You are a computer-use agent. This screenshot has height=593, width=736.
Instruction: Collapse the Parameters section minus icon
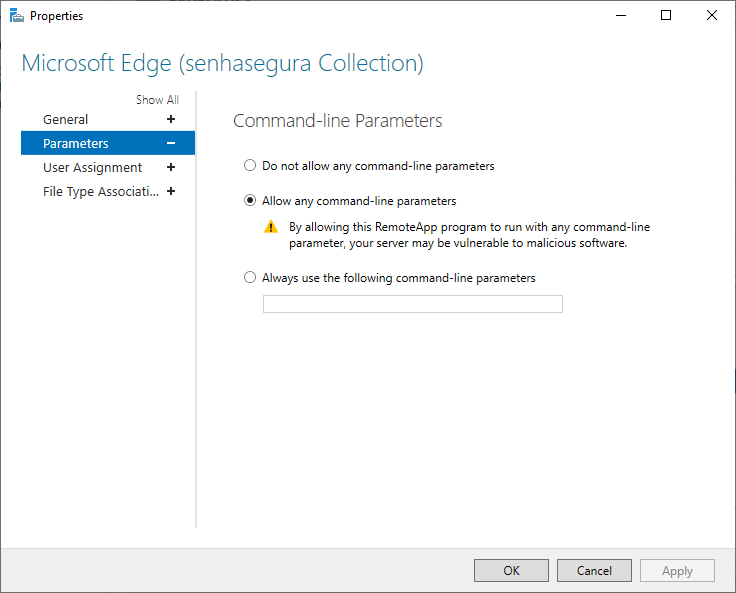(x=171, y=143)
